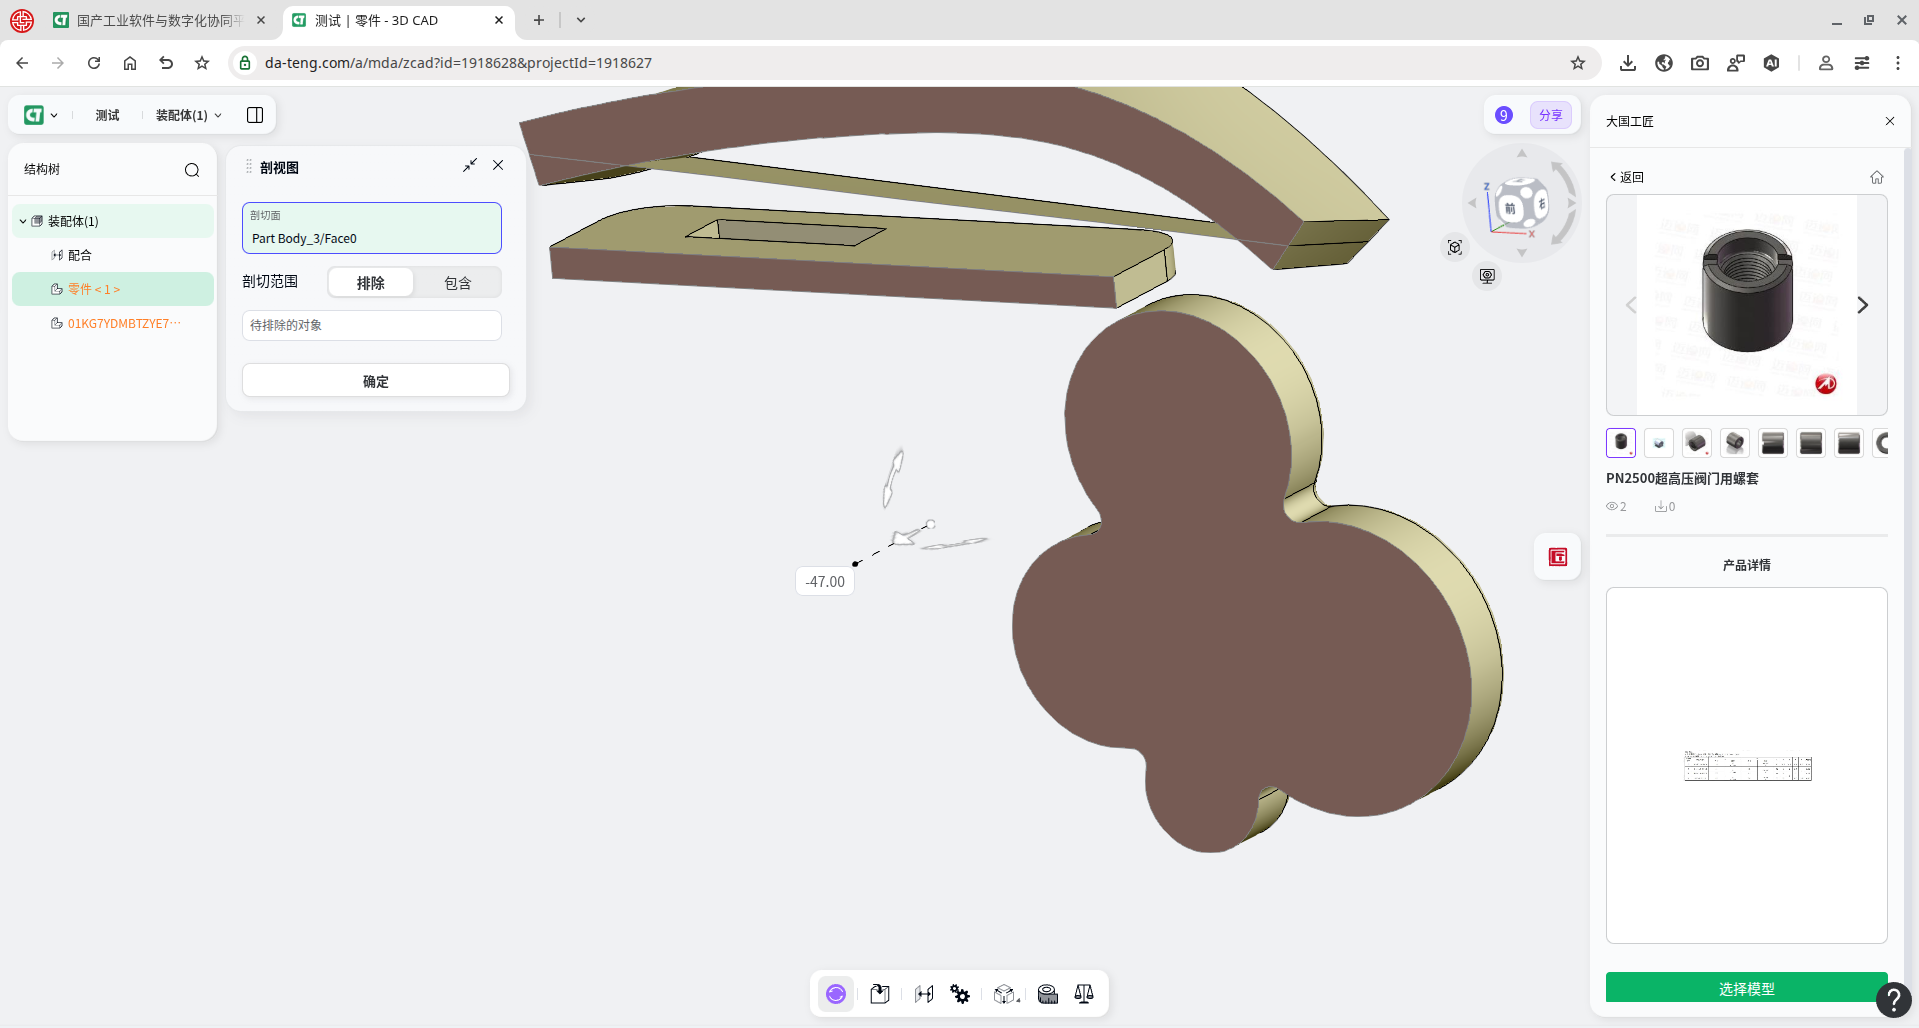
Task: Click the view cube down arrow
Action: click(1522, 253)
